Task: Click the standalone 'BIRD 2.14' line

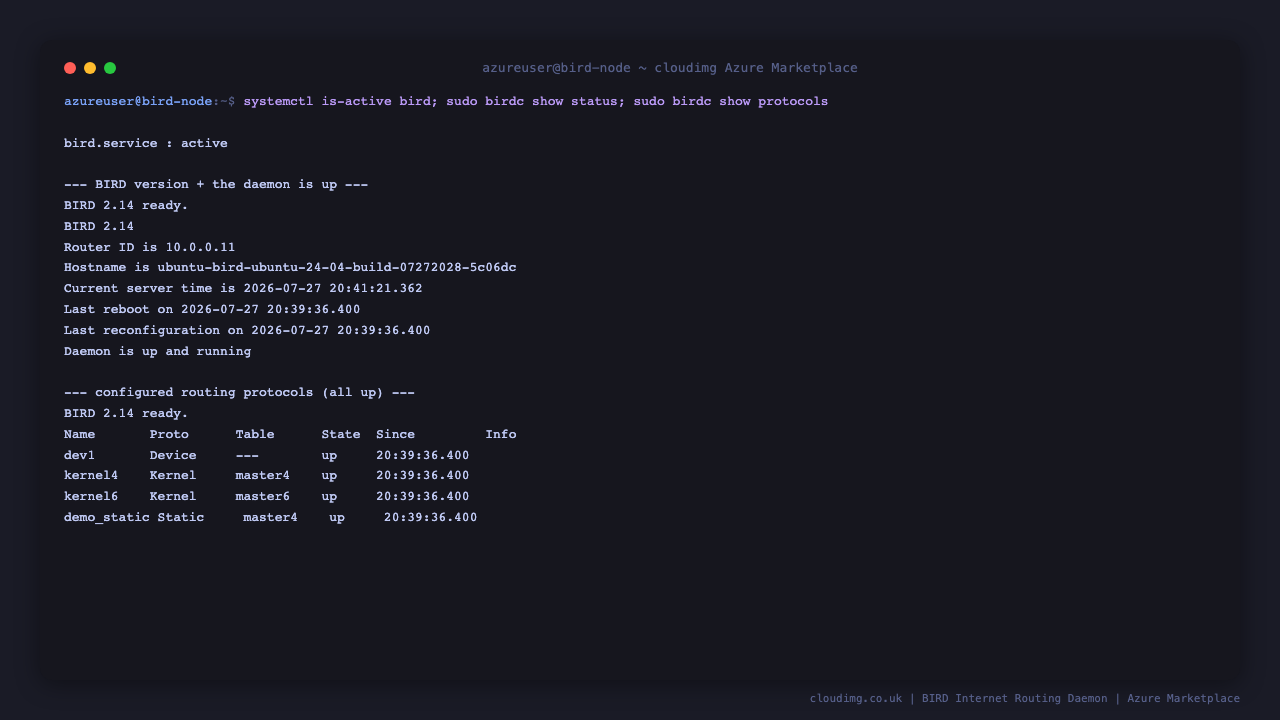Action: (x=99, y=227)
